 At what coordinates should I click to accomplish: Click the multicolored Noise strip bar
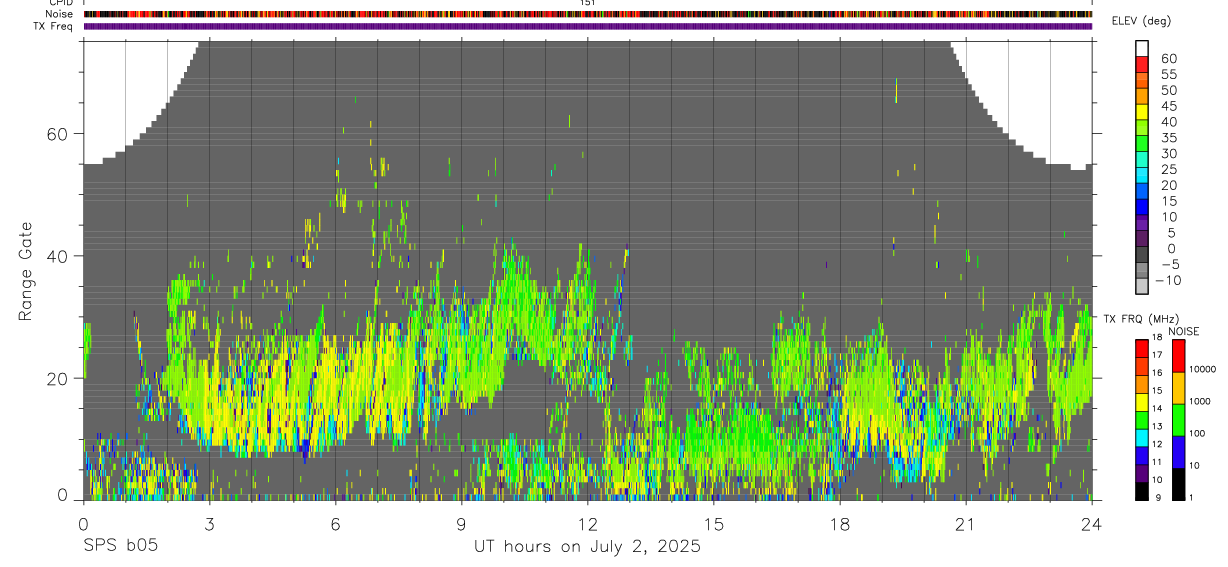tap(587, 14)
